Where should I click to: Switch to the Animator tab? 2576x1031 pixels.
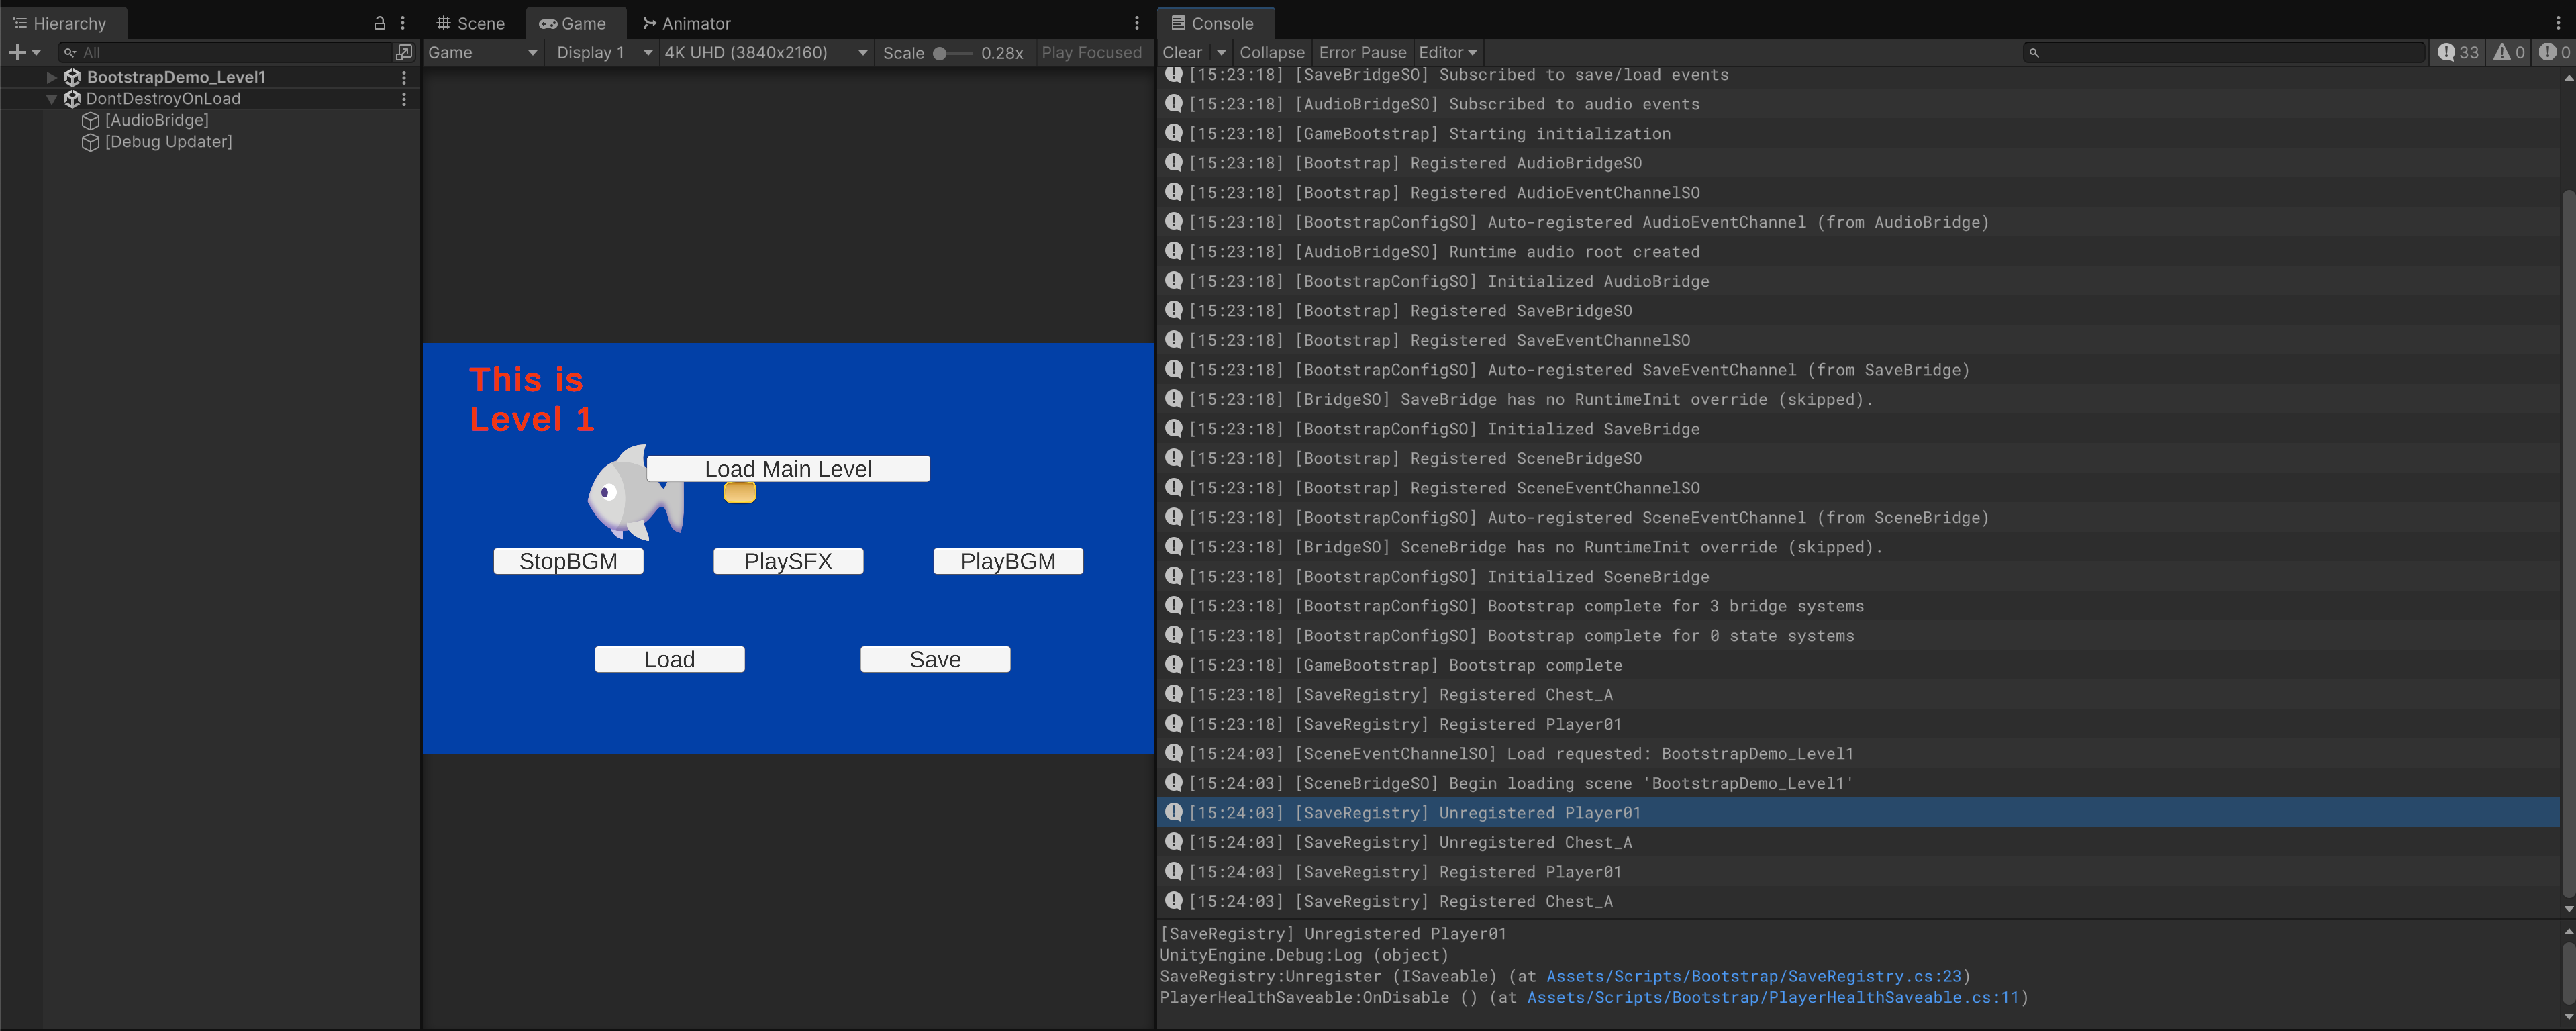pos(686,23)
